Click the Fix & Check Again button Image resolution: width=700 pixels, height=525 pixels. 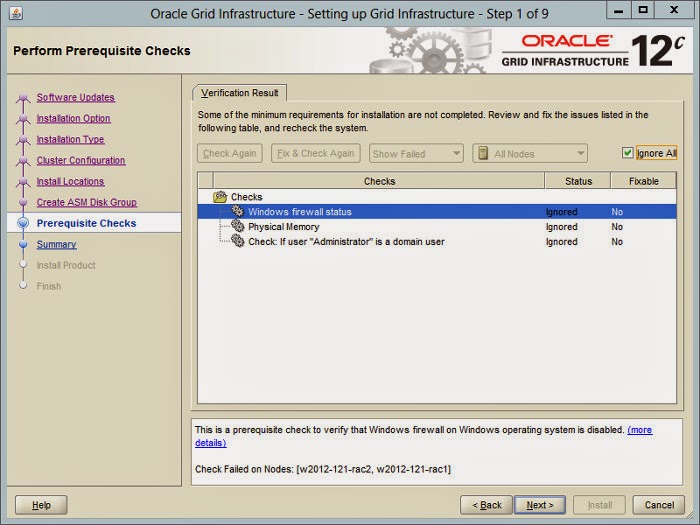[x=316, y=154]
